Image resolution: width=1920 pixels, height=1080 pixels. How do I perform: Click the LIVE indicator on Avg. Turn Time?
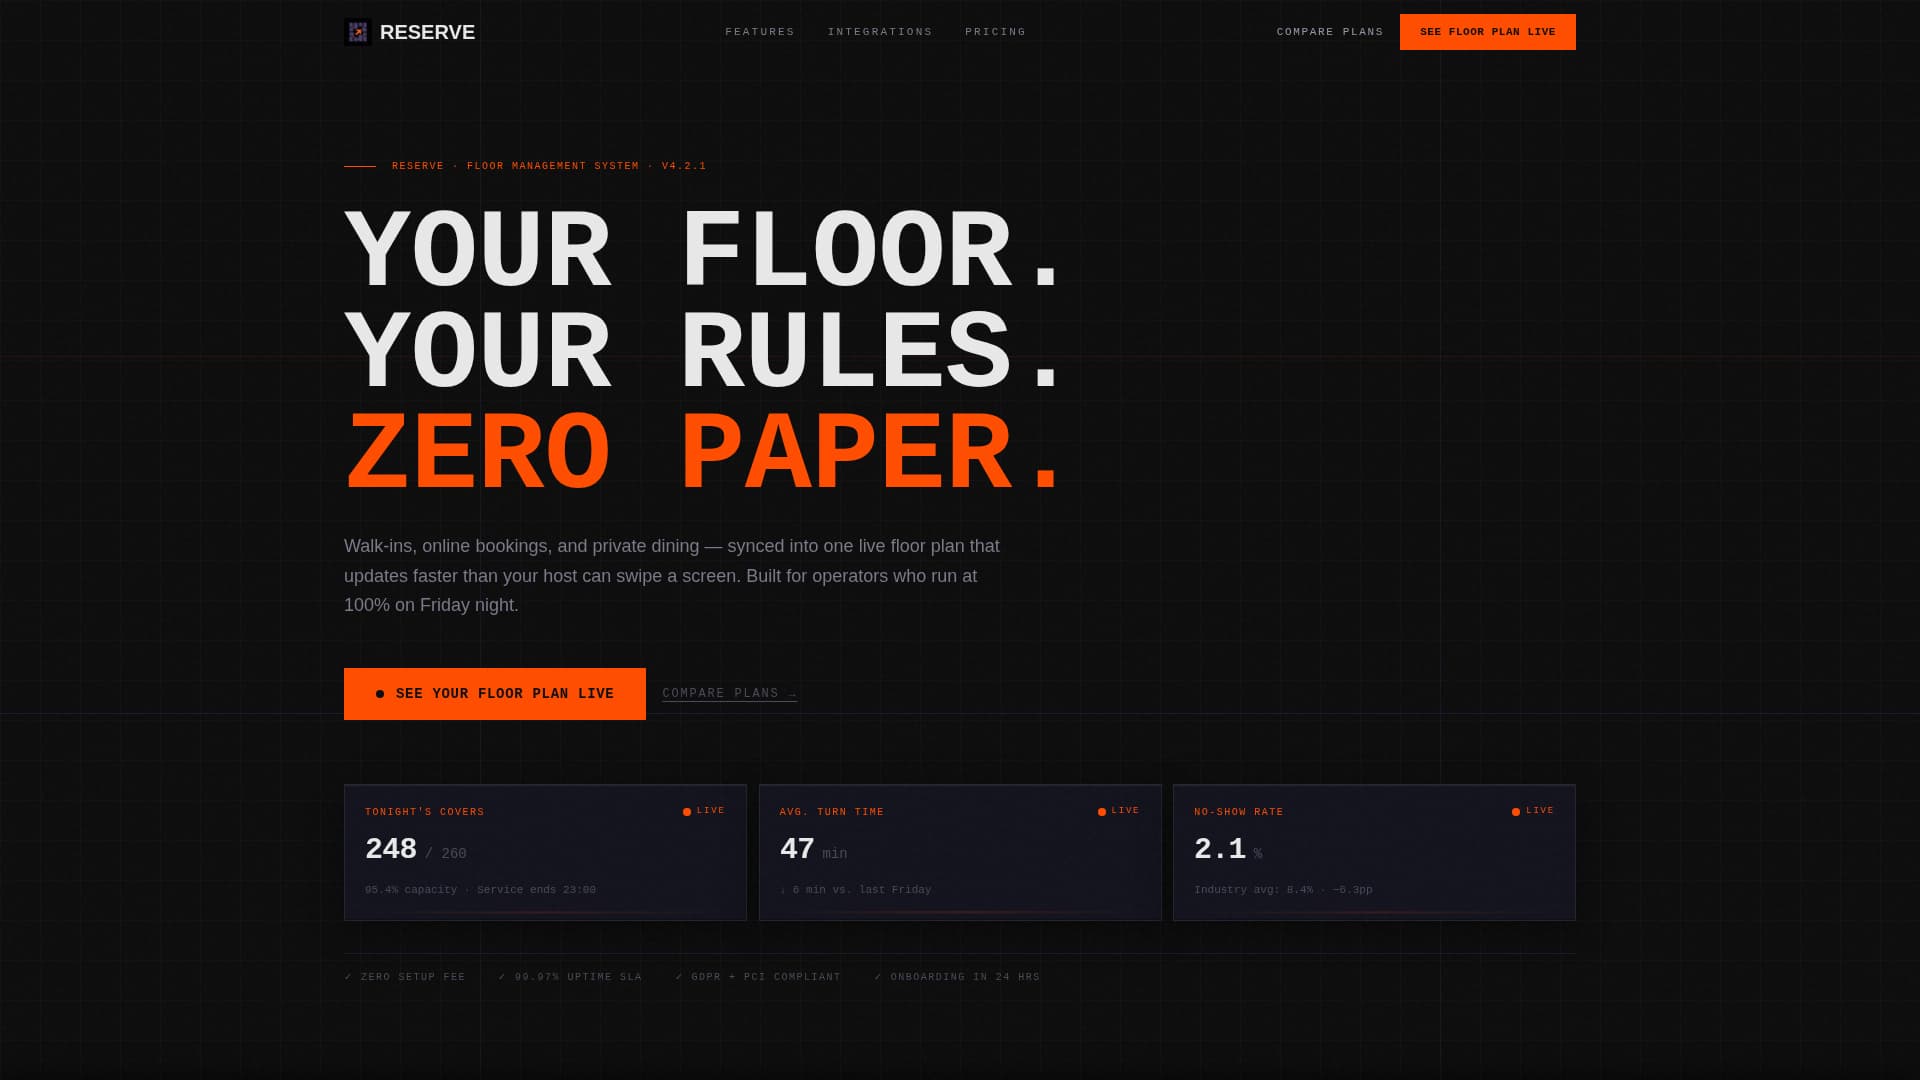1119,811
